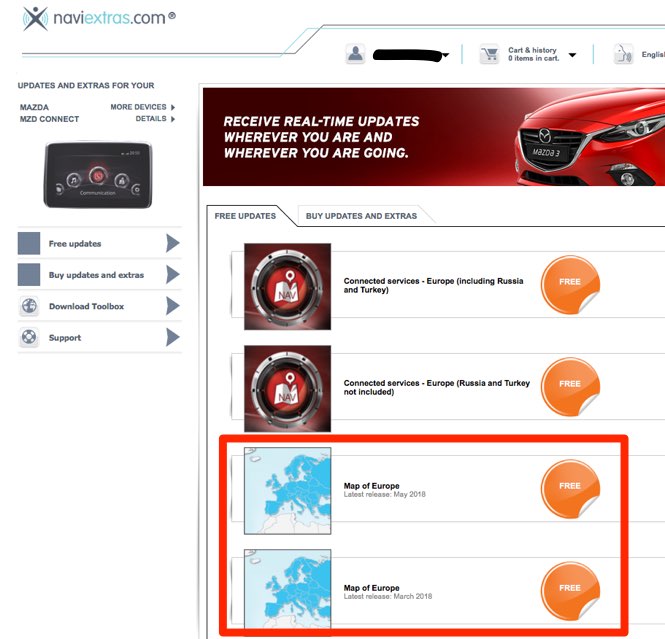Screen dimensions: 665x639
Task: Click the English language label
Action: tap(653, 55)
